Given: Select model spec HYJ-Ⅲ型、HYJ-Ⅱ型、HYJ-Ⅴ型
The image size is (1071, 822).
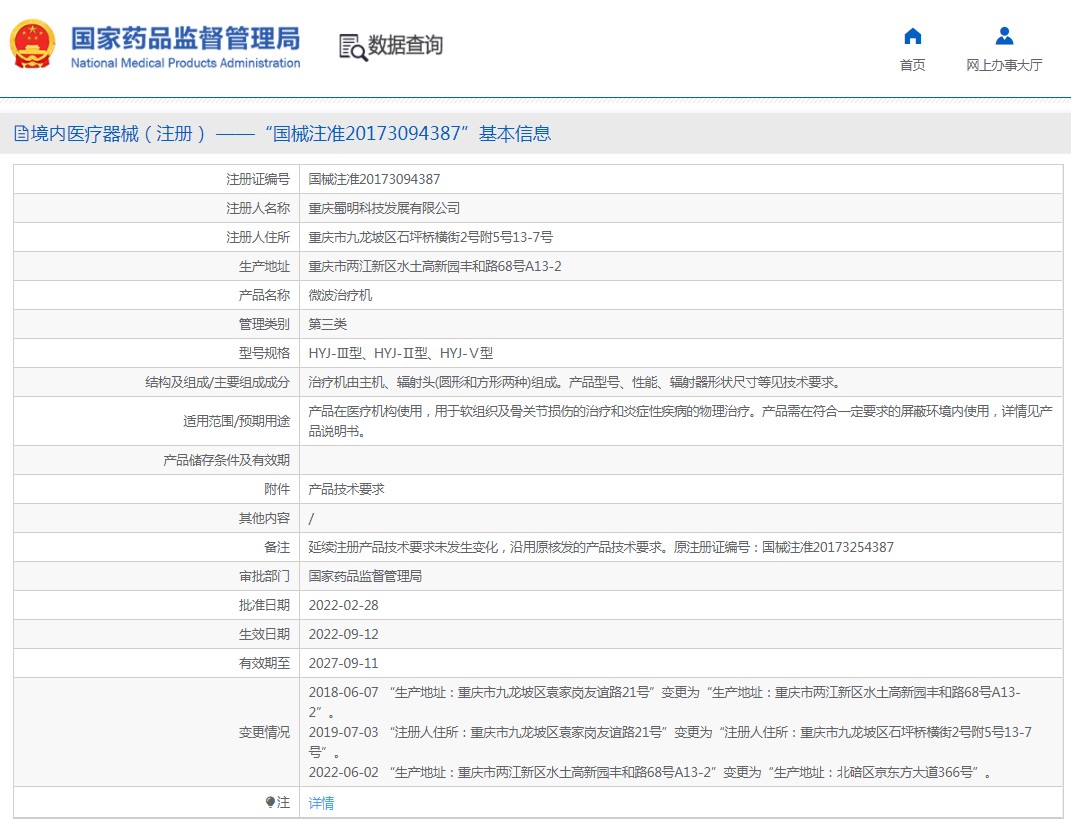Looking at the screenshot, I should 400,353.
